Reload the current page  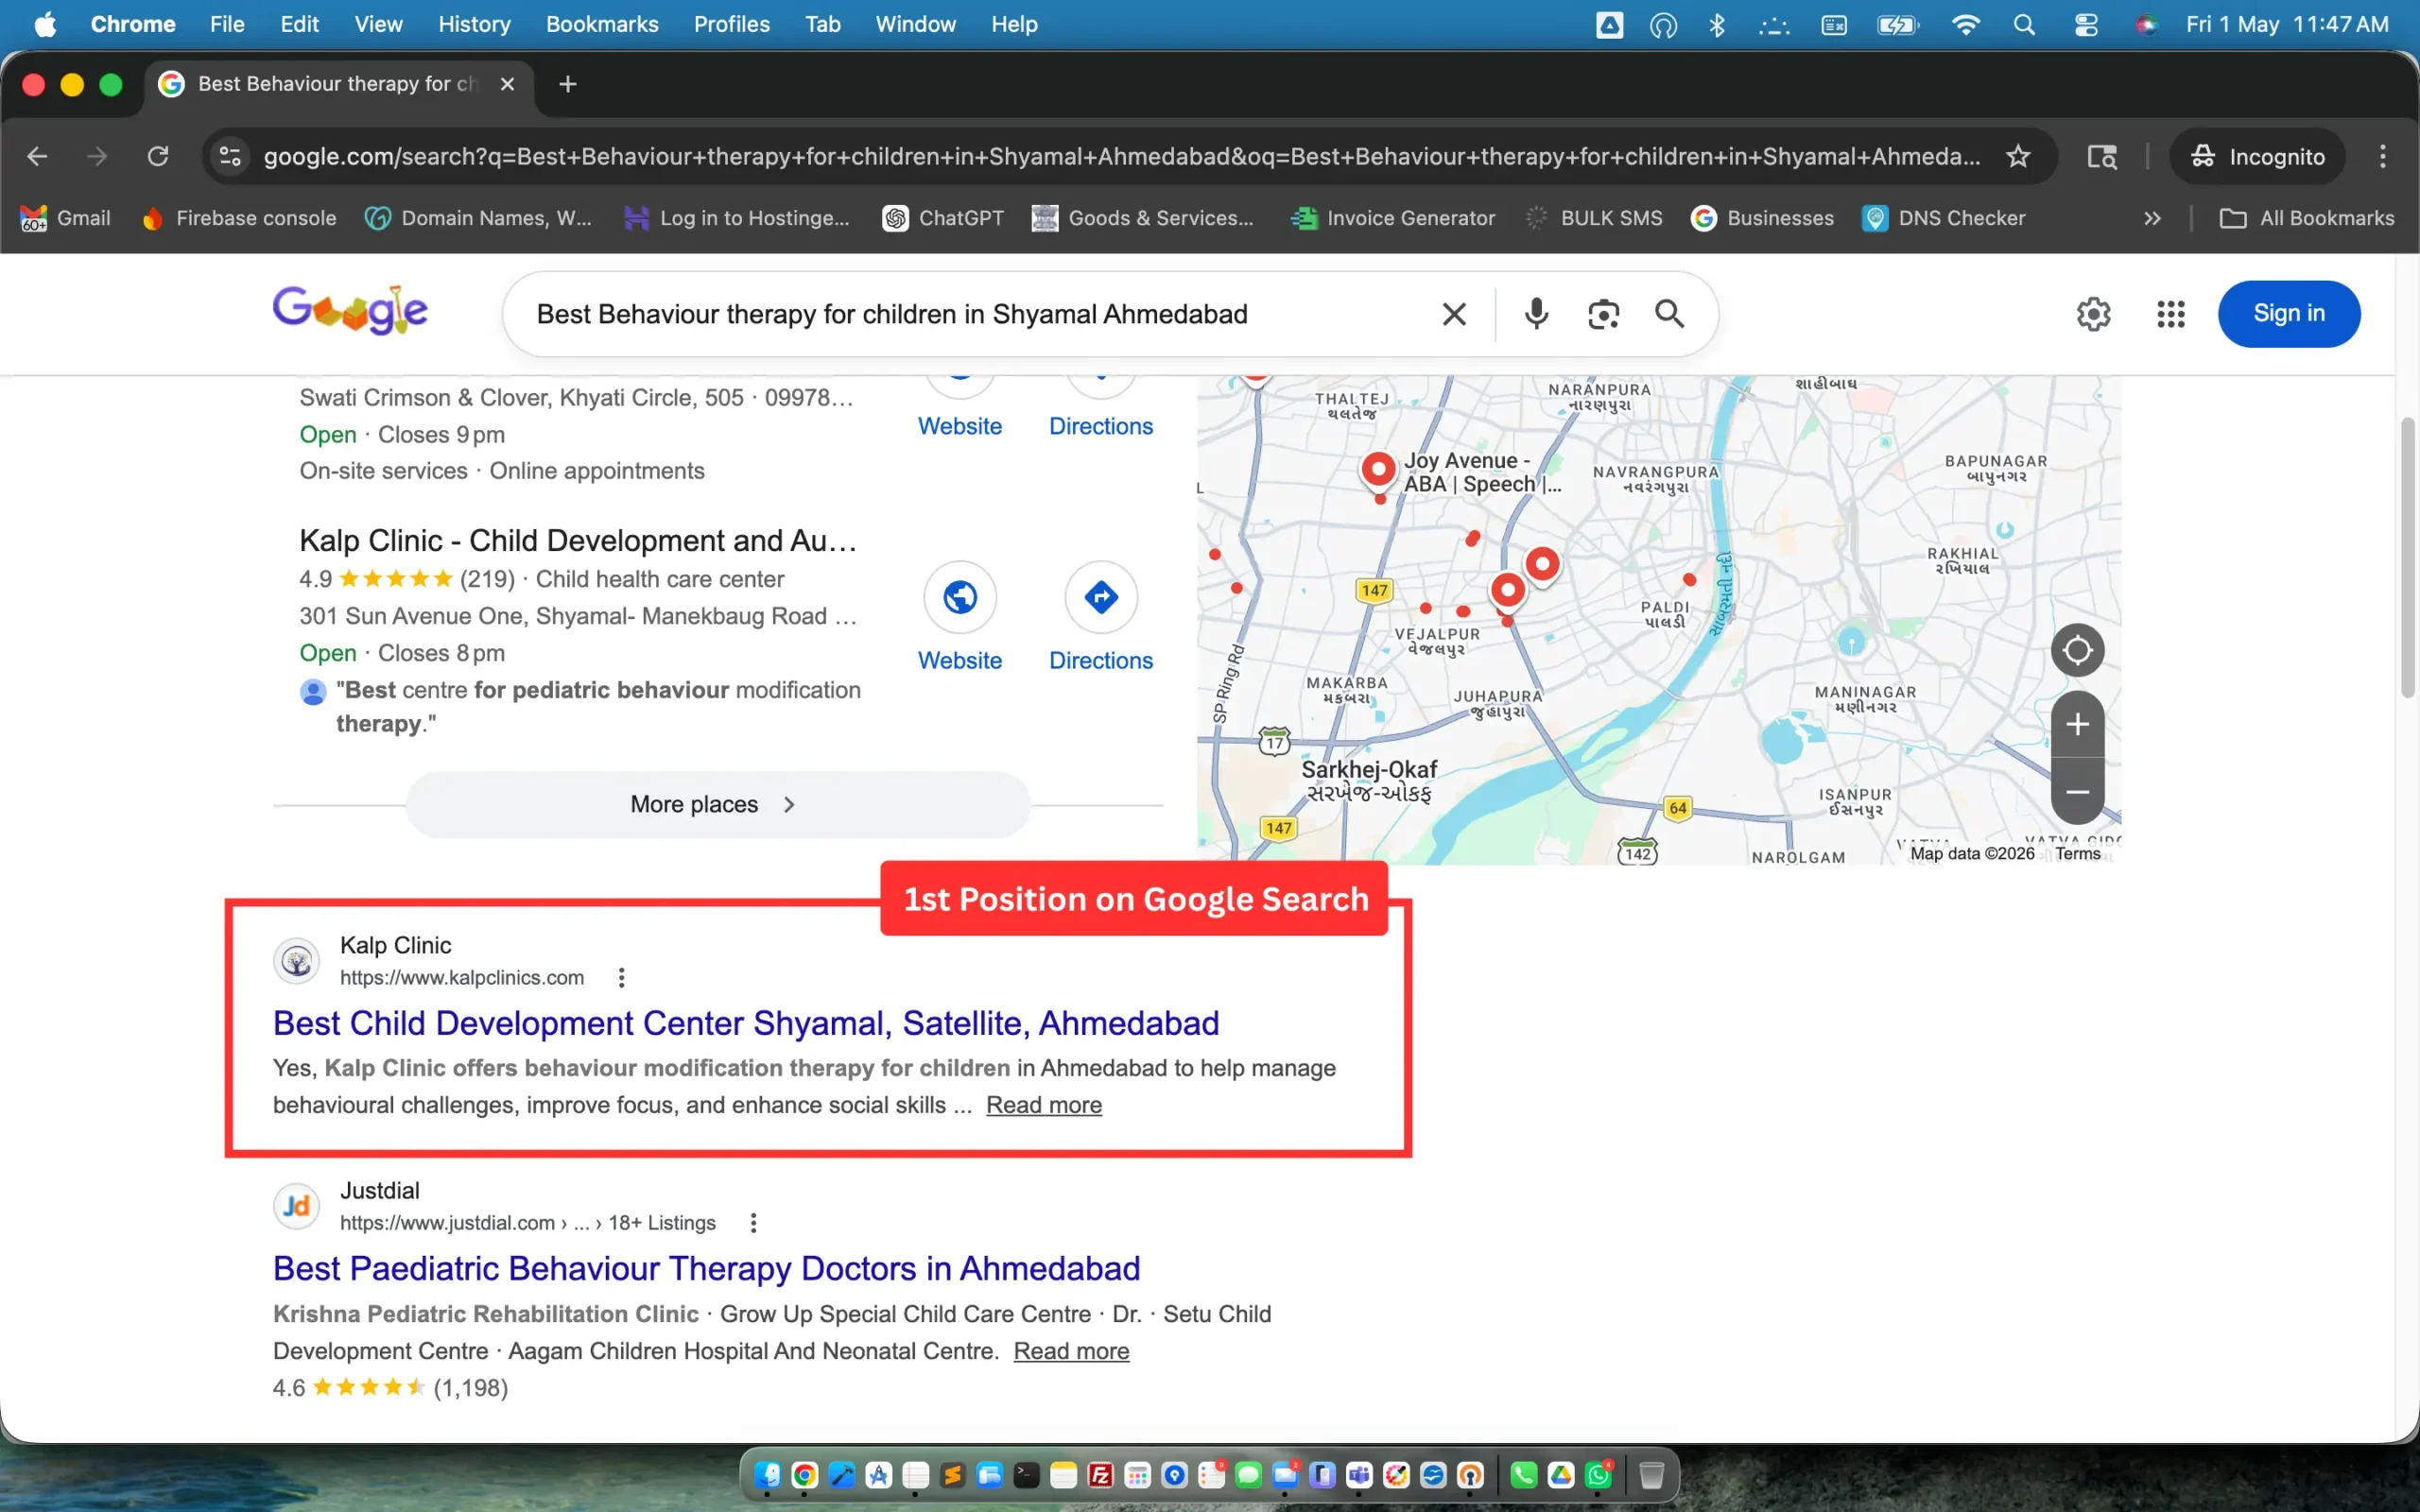[x=158, y=156]
